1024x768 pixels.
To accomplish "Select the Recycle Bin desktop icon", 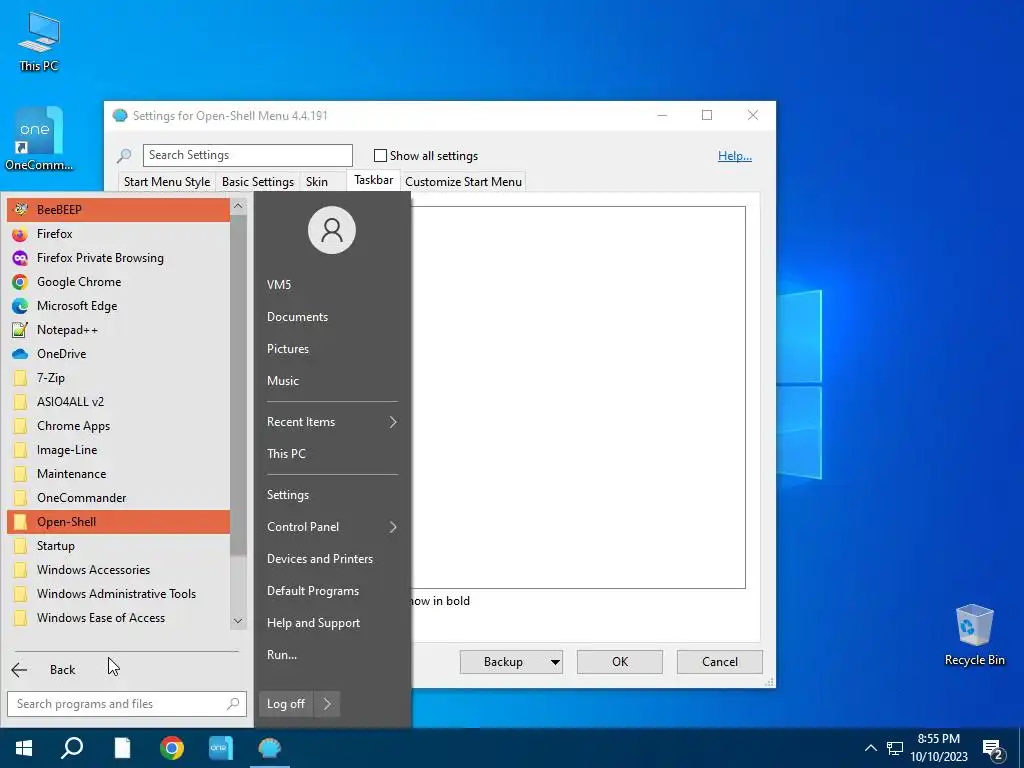I will point(974,635).
